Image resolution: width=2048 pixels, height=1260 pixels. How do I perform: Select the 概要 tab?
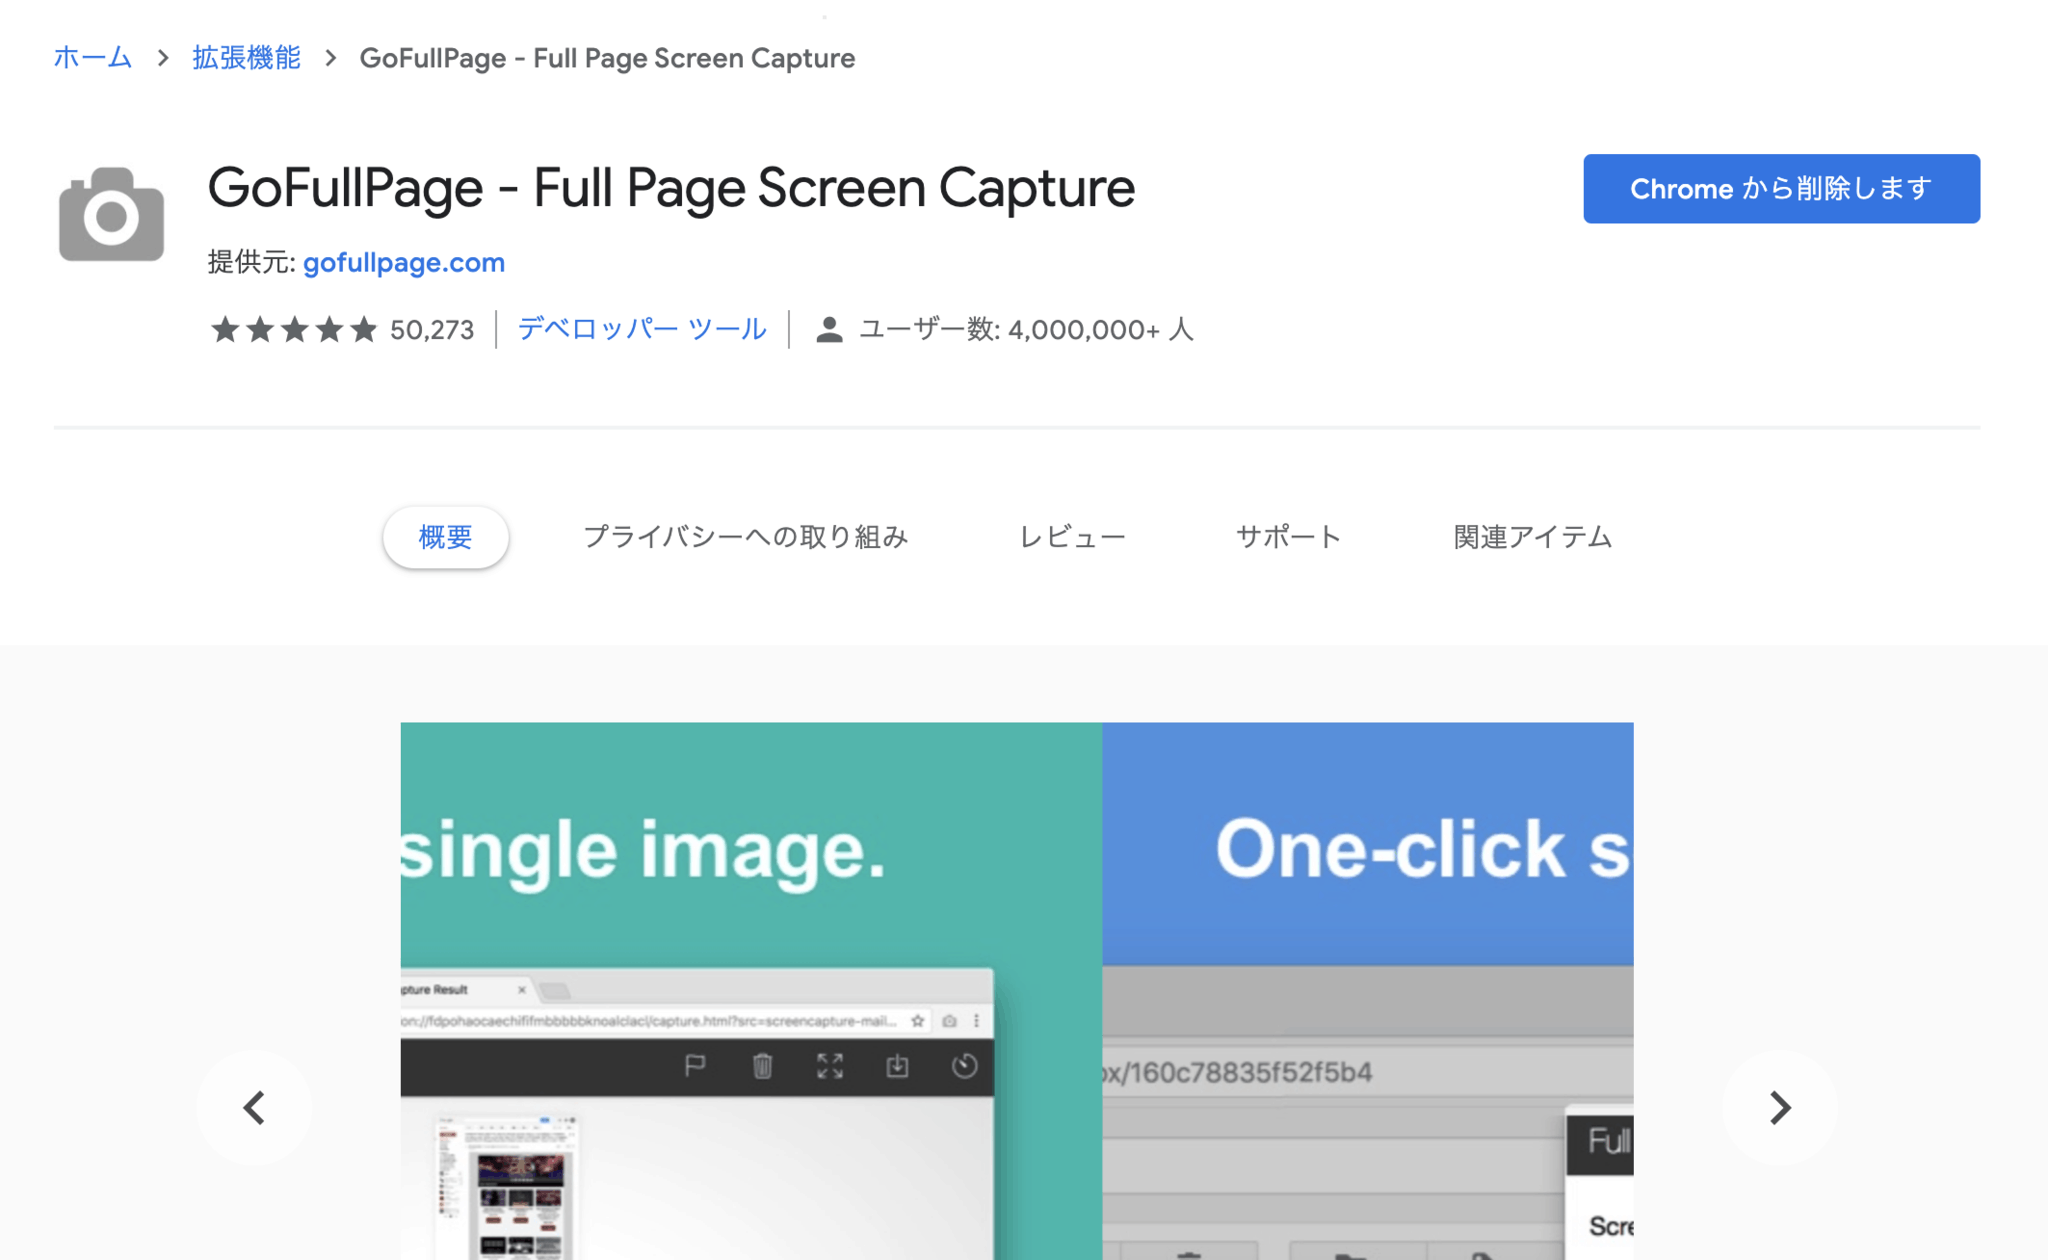click(445, 537)
